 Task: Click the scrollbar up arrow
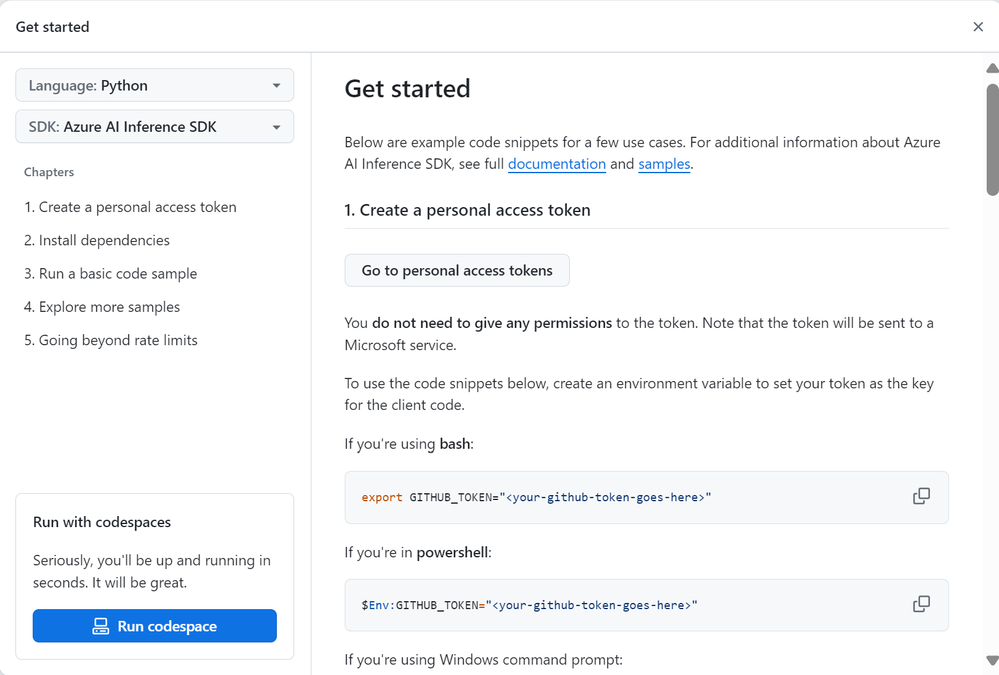[992, 68]
